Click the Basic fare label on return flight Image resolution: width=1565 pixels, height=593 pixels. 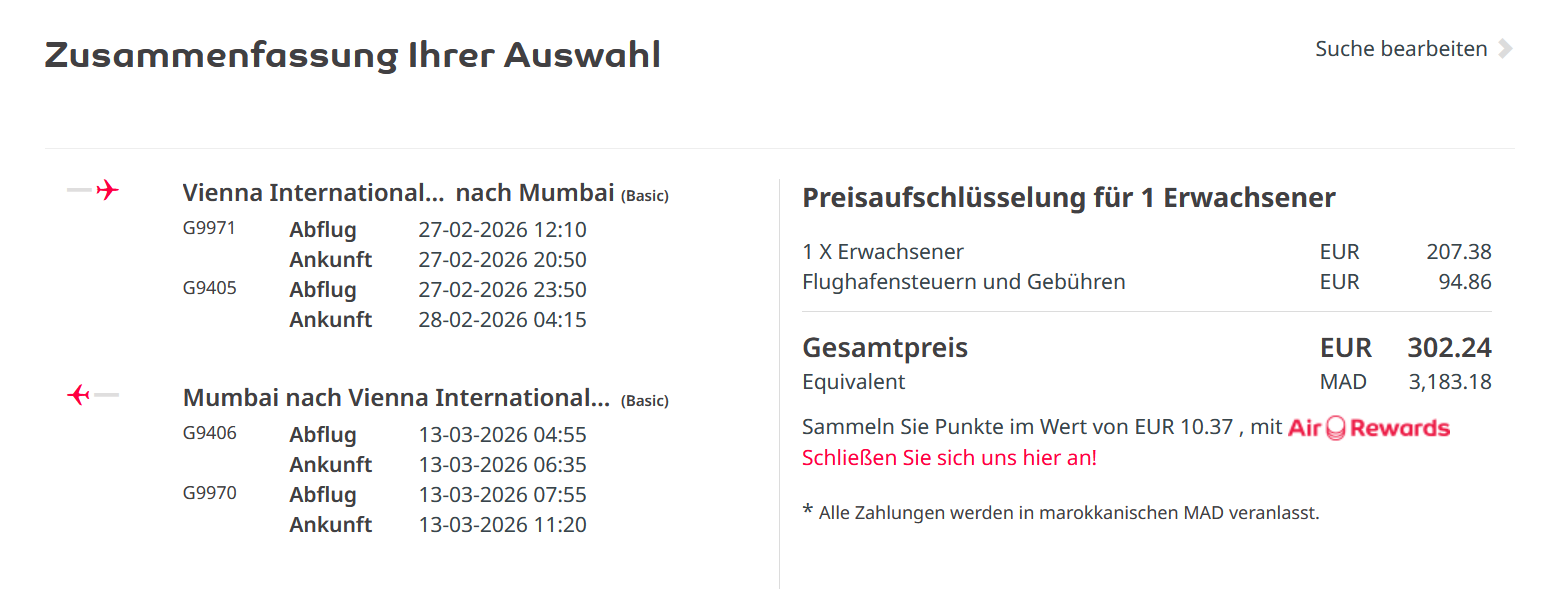pos(645,401)
